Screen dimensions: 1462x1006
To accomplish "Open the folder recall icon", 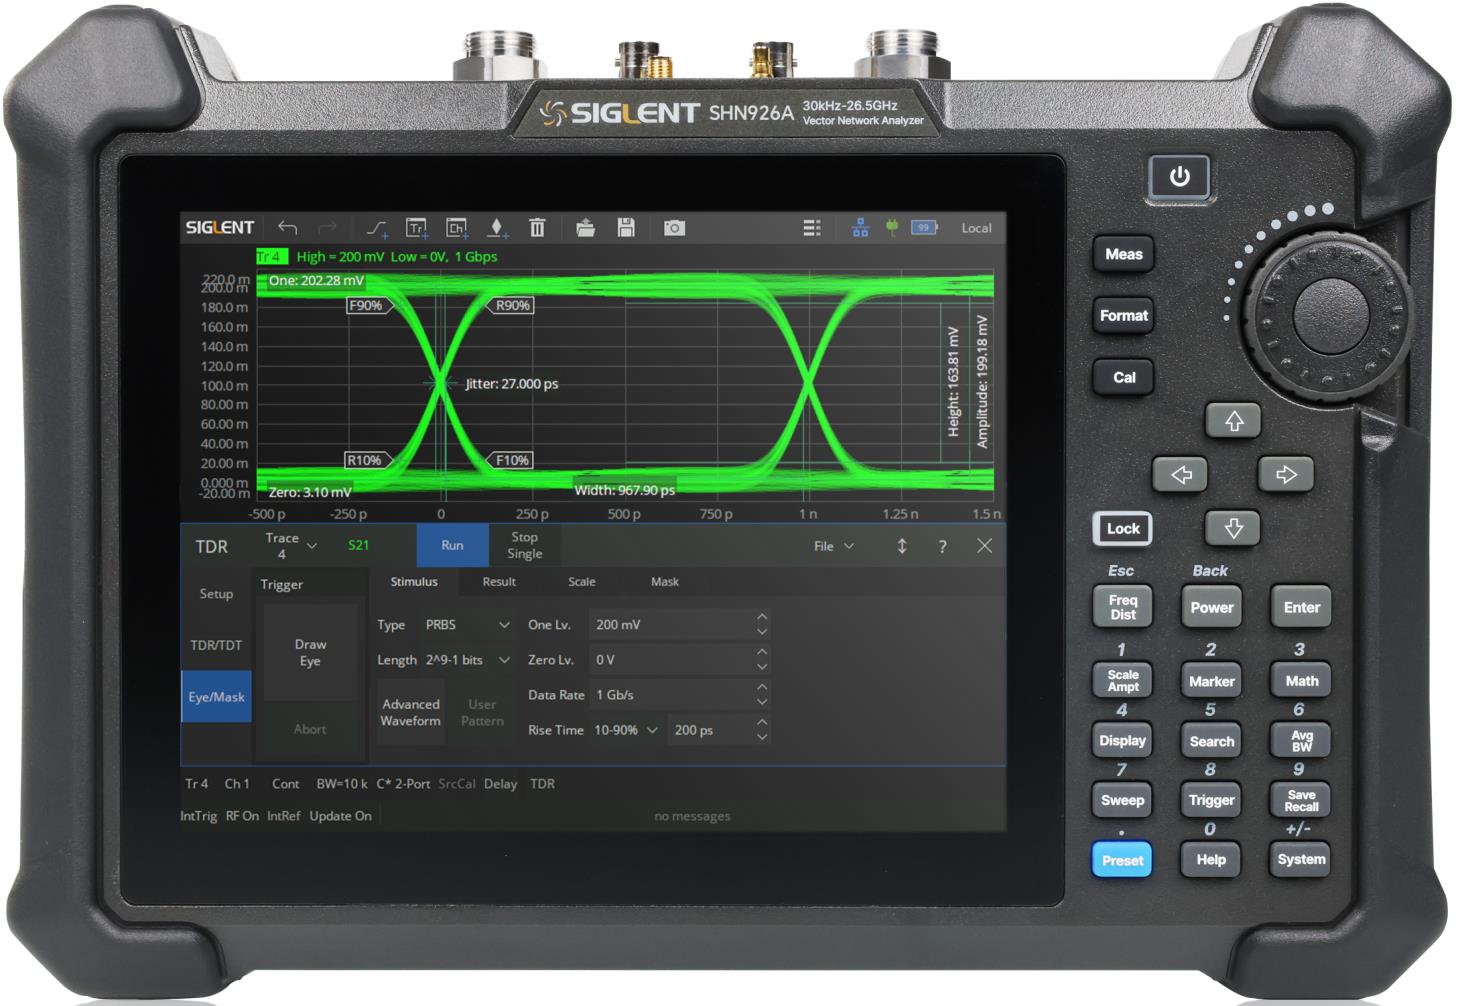I will (585, 228).
